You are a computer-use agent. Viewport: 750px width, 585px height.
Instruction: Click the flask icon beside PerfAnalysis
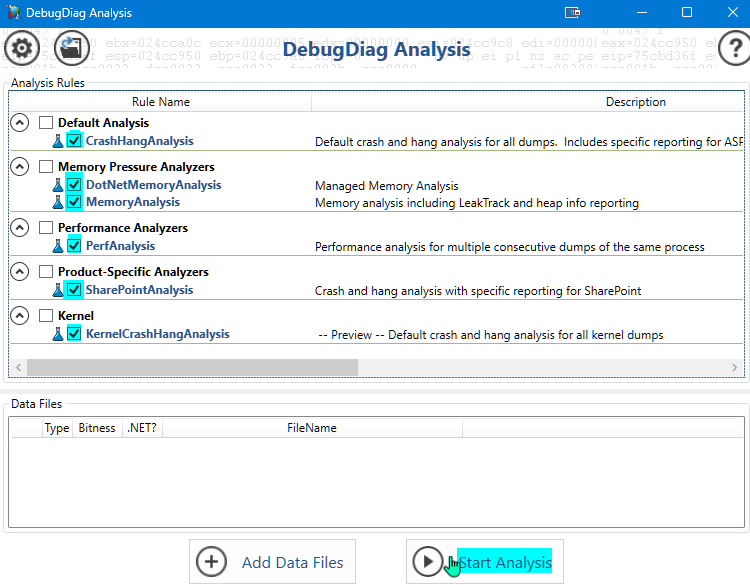click(x=58, y=246)
